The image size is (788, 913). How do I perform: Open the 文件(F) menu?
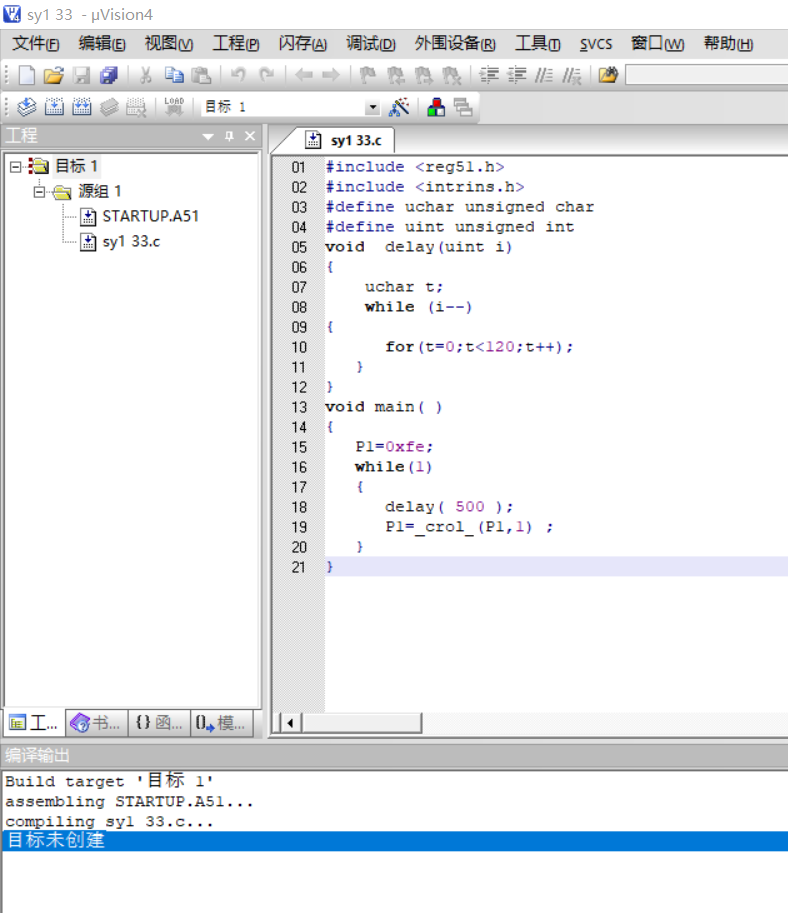click(x=36, y=44)
